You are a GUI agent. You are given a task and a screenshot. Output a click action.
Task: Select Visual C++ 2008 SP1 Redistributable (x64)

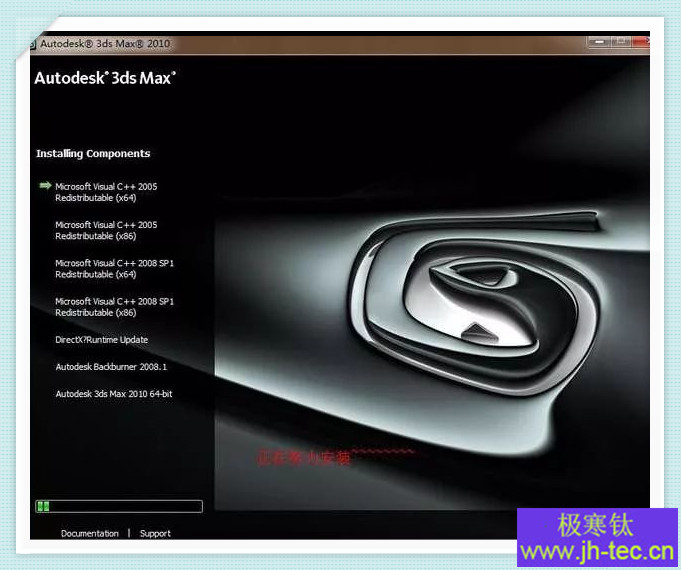114,268
